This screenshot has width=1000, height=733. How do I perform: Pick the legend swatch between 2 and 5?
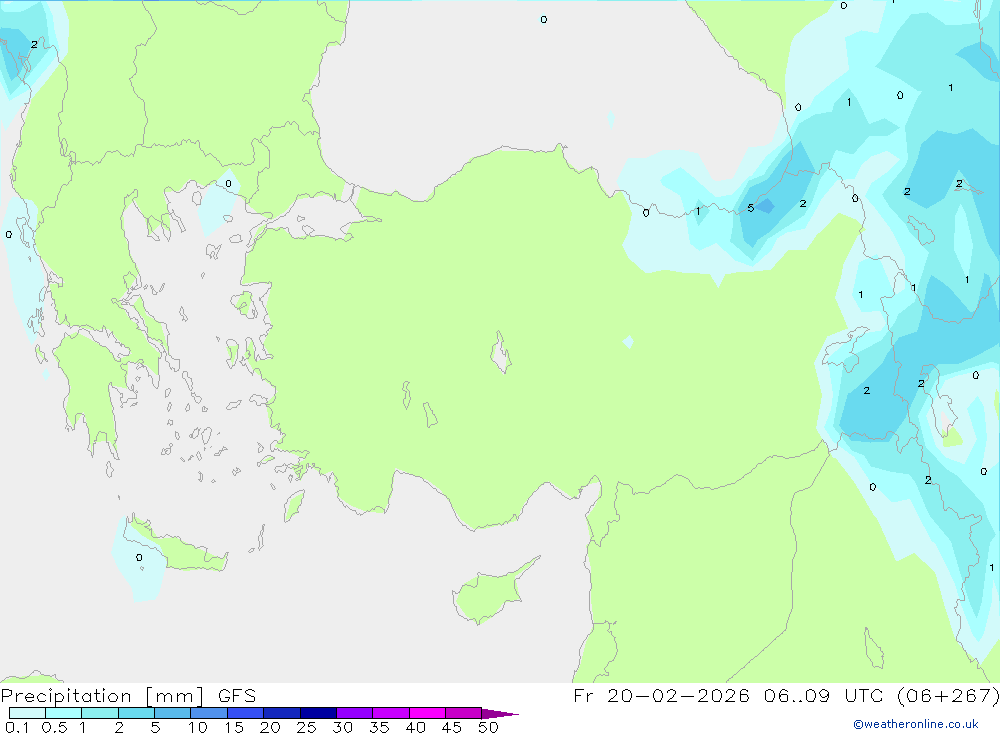136,713
